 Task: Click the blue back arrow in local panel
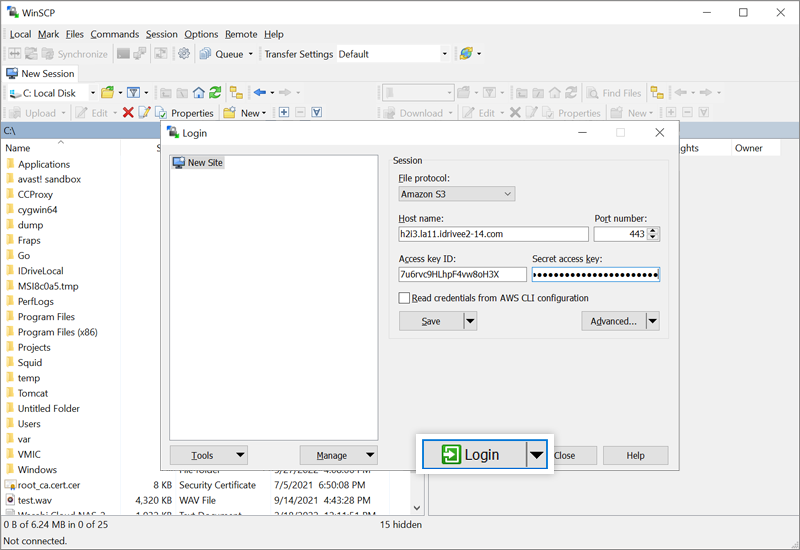click(x=260, y=92)
